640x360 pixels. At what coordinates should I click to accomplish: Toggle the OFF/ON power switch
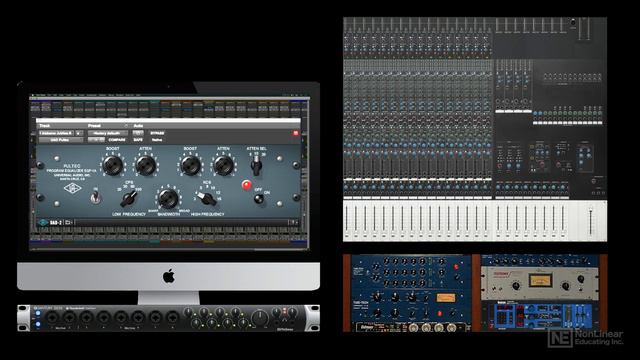click(x=258, y=198)
